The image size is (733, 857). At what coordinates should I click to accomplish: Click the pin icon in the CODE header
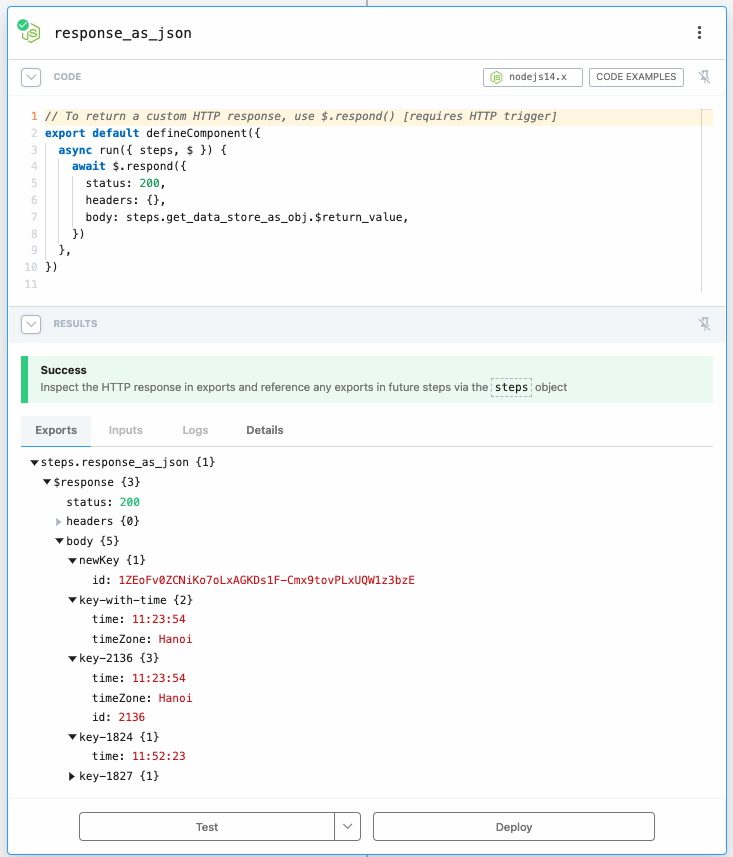(x=705, y=77)
